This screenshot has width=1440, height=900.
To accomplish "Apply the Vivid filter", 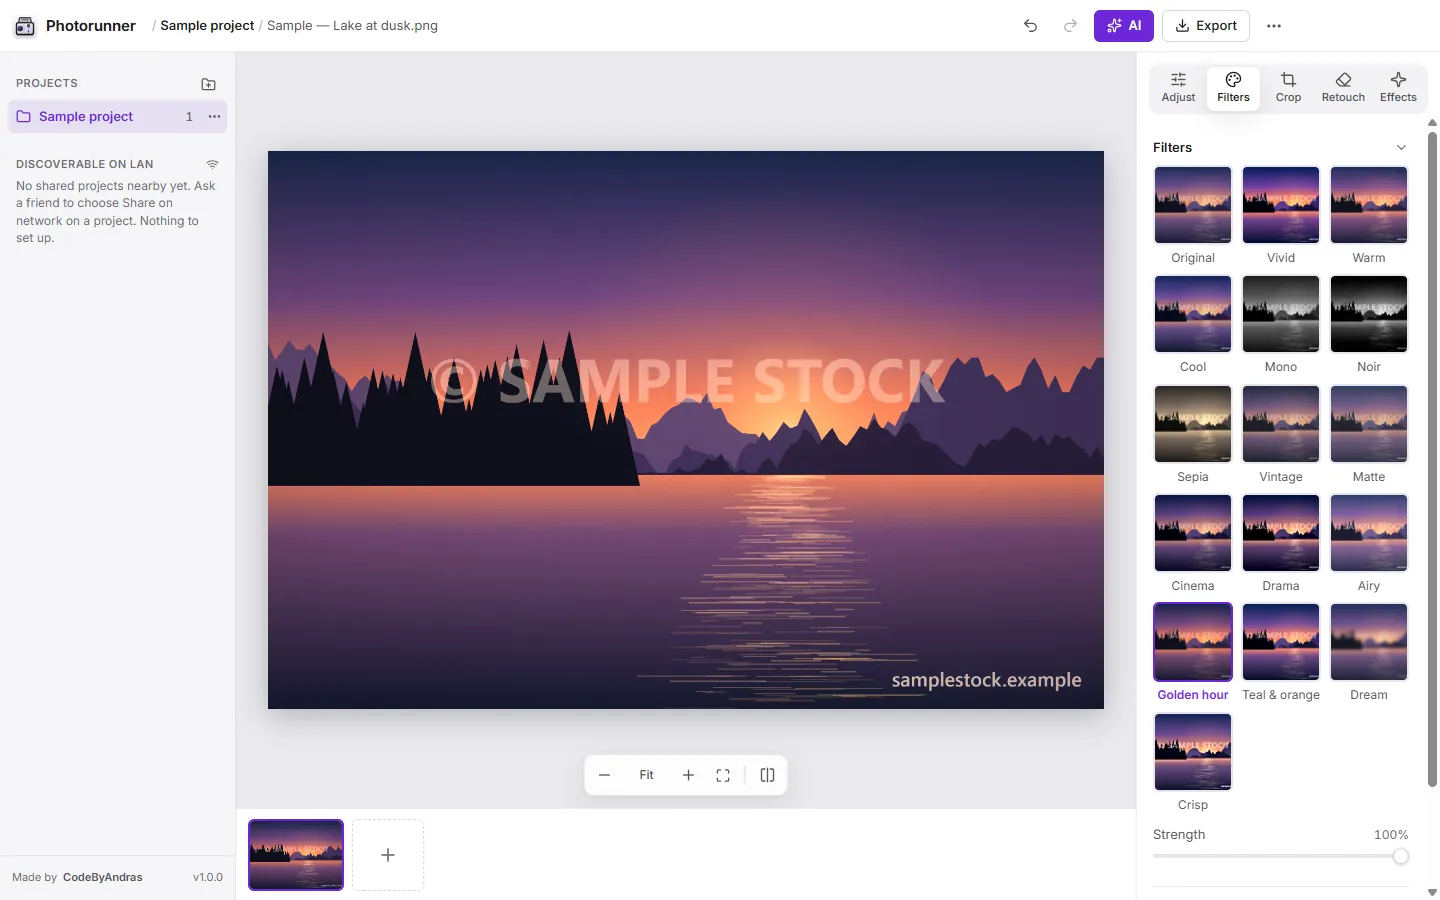I will pos(1281,216).
